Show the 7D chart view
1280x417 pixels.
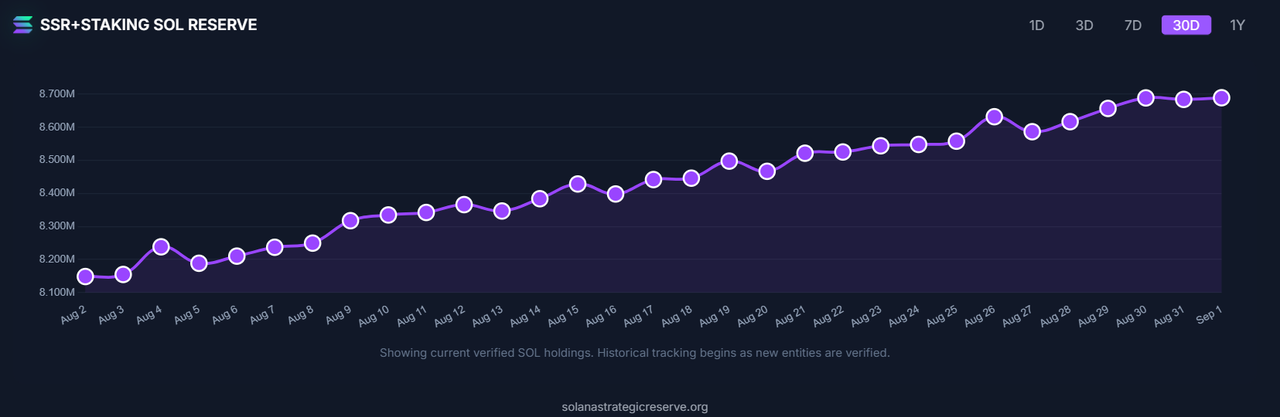1133,25
